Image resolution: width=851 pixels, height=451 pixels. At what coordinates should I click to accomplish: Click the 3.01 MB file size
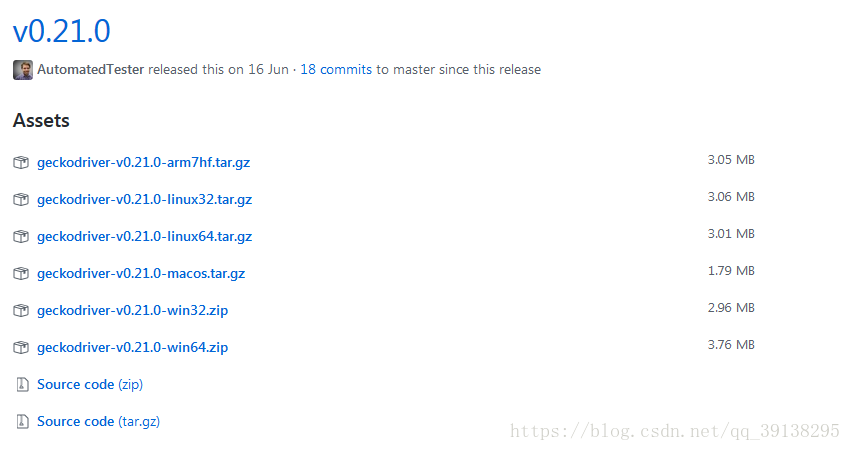tap(731, 233)
